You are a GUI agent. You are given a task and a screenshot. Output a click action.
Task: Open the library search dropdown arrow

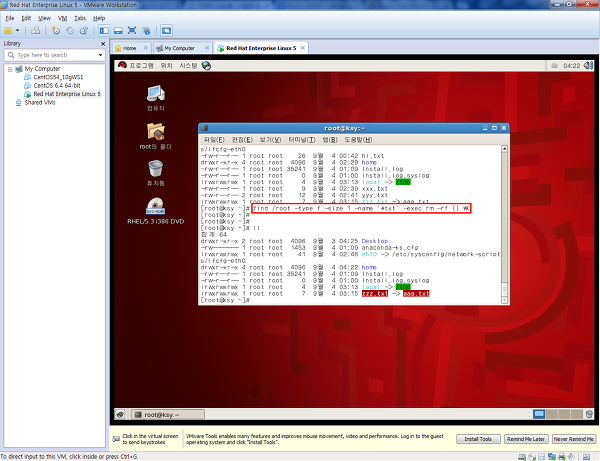(x=100, y=55)
